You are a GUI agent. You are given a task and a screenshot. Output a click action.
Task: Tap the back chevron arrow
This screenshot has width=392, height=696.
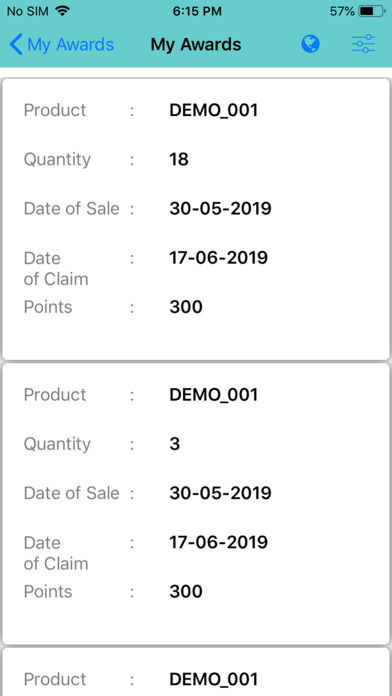pos(16,45)
